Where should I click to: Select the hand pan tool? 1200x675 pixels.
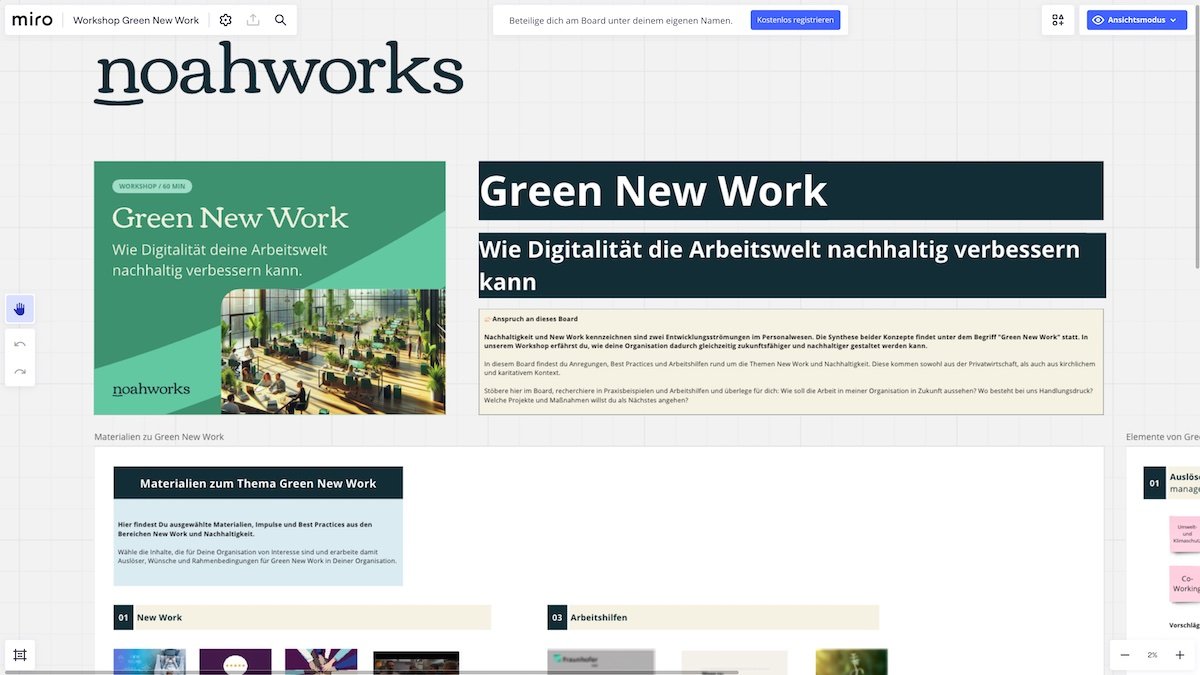coord(20,308)
